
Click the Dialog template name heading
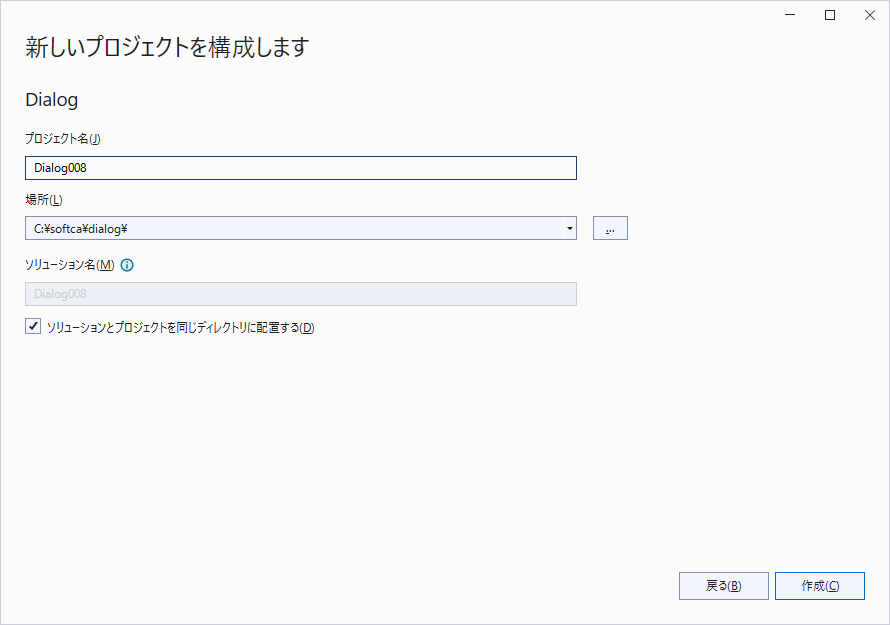click(51, 100)
